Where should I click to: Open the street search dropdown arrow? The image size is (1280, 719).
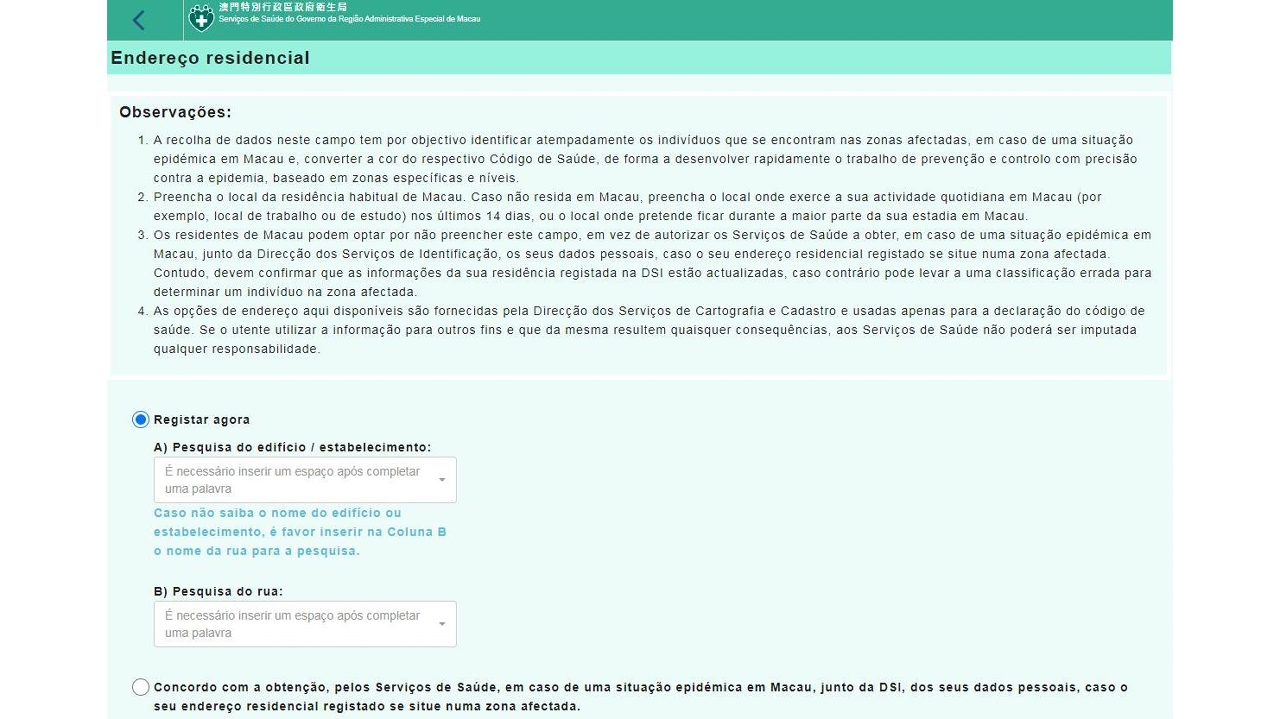click(x=442, y=624)
